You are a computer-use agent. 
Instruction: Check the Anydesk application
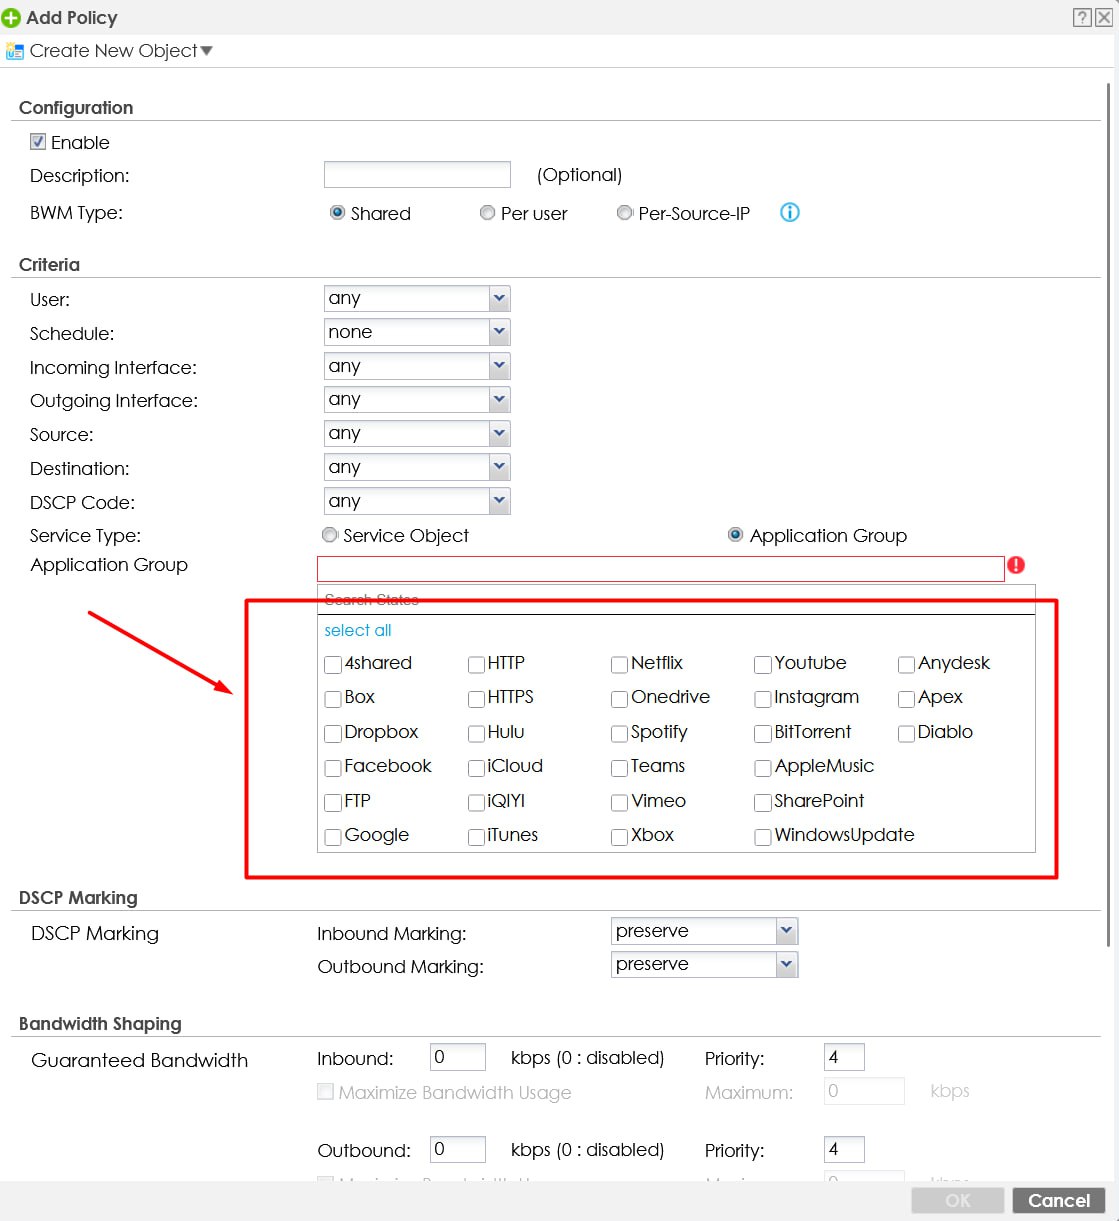(906, 665)
